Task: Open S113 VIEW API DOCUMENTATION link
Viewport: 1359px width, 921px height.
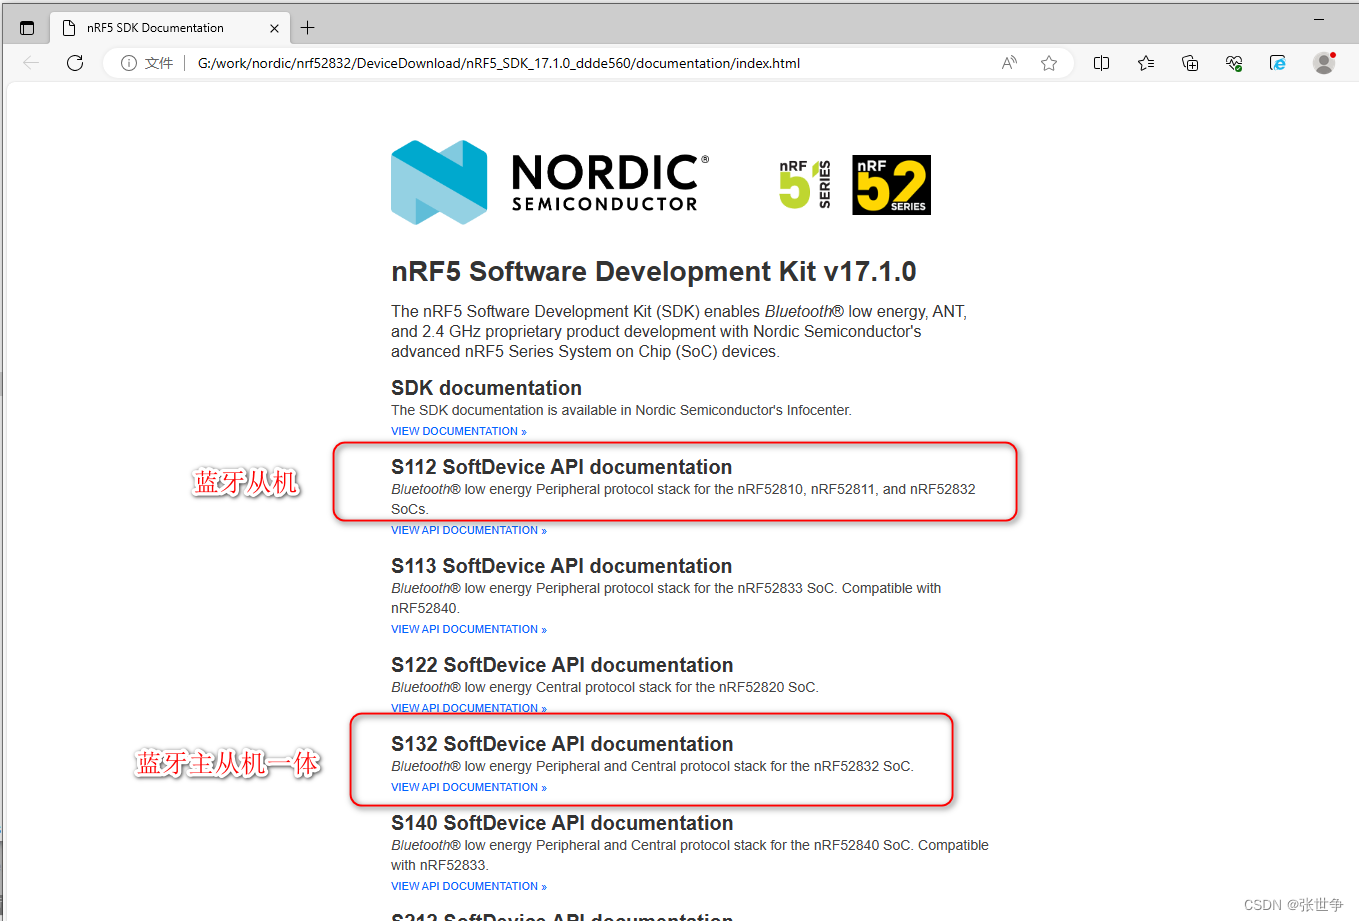Action: [x=469, y=629]
